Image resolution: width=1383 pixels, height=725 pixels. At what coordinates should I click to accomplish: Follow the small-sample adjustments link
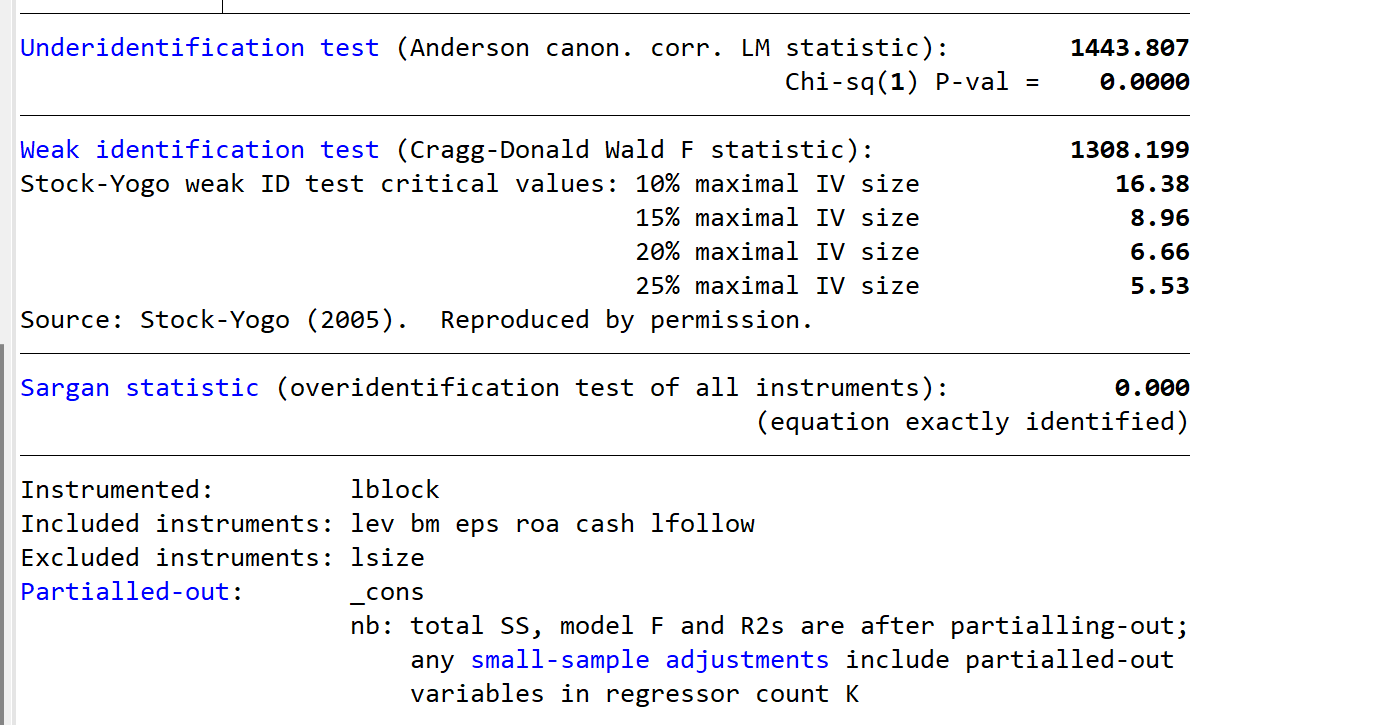(650, 660)
